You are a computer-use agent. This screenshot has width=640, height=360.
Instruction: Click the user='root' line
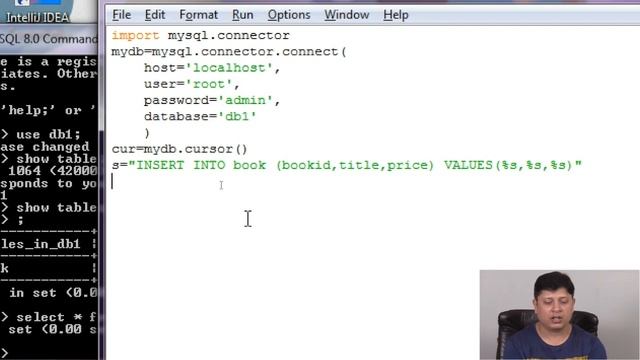click(x=191, y=84)
